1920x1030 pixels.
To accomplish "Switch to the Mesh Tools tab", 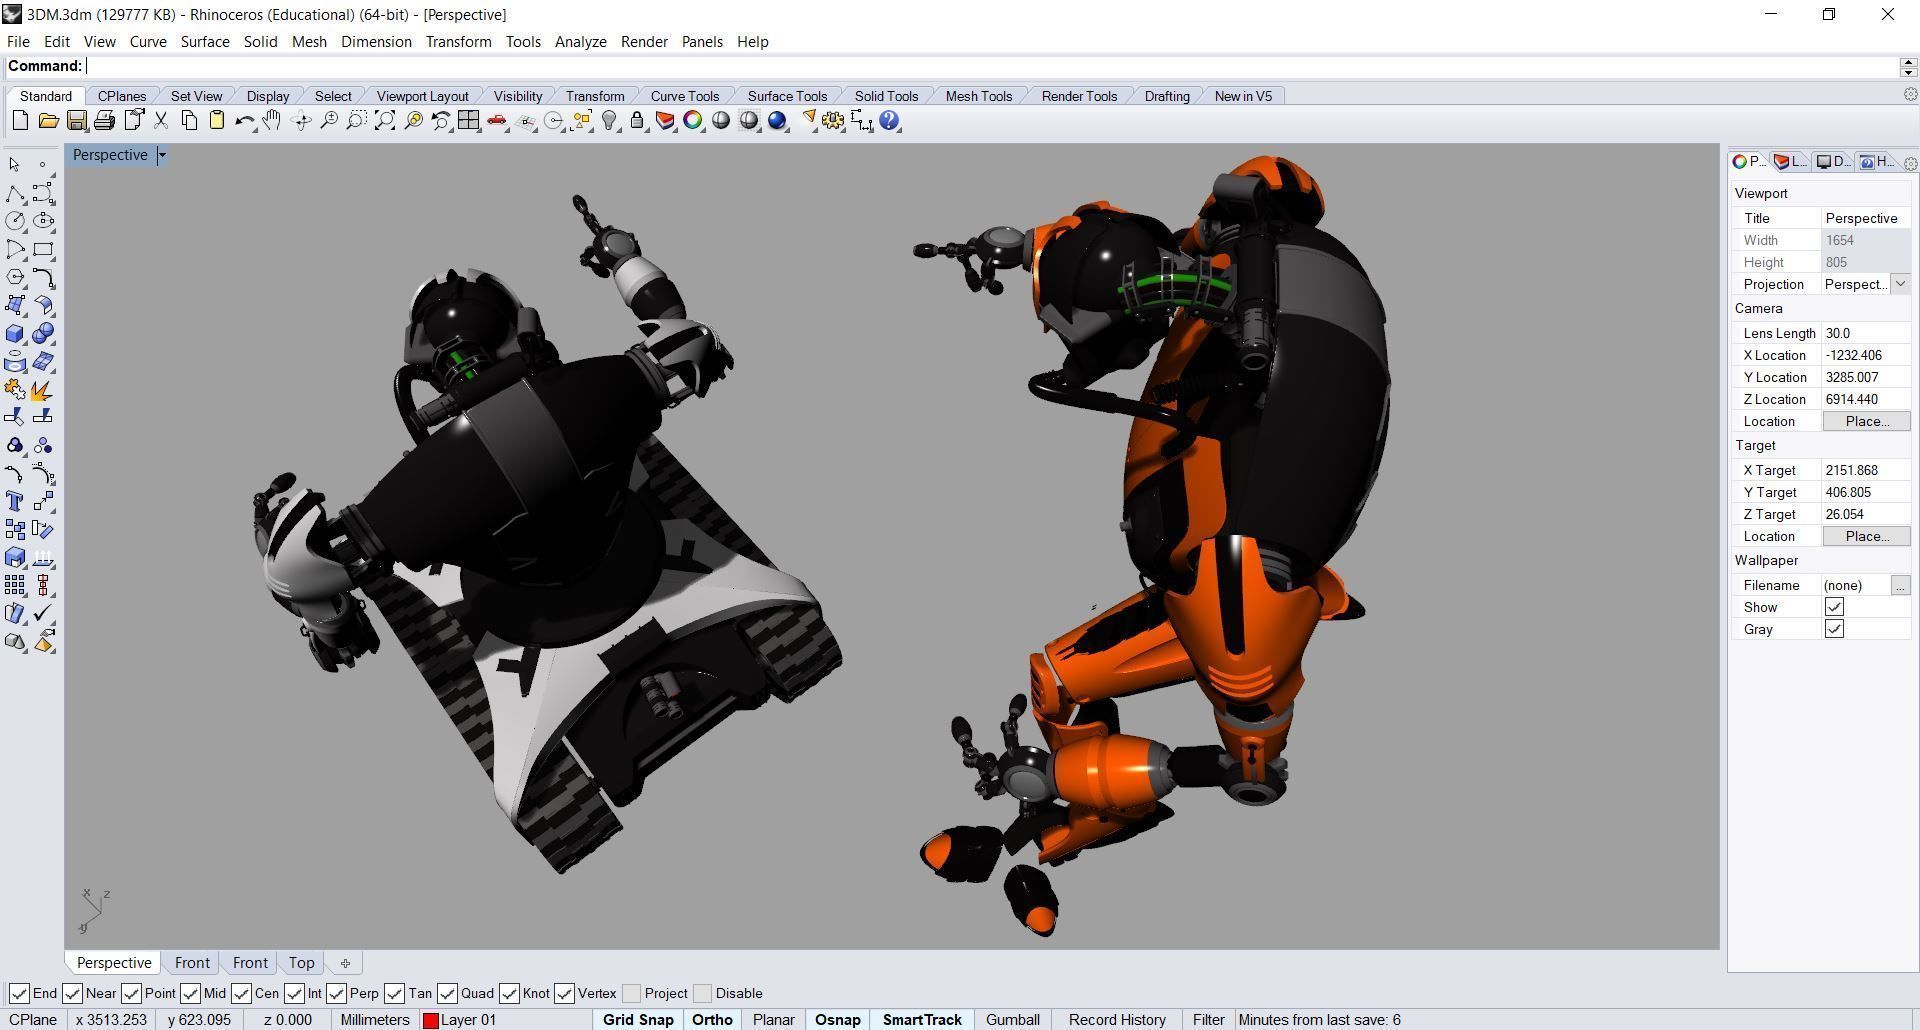I will pos(979,96).
